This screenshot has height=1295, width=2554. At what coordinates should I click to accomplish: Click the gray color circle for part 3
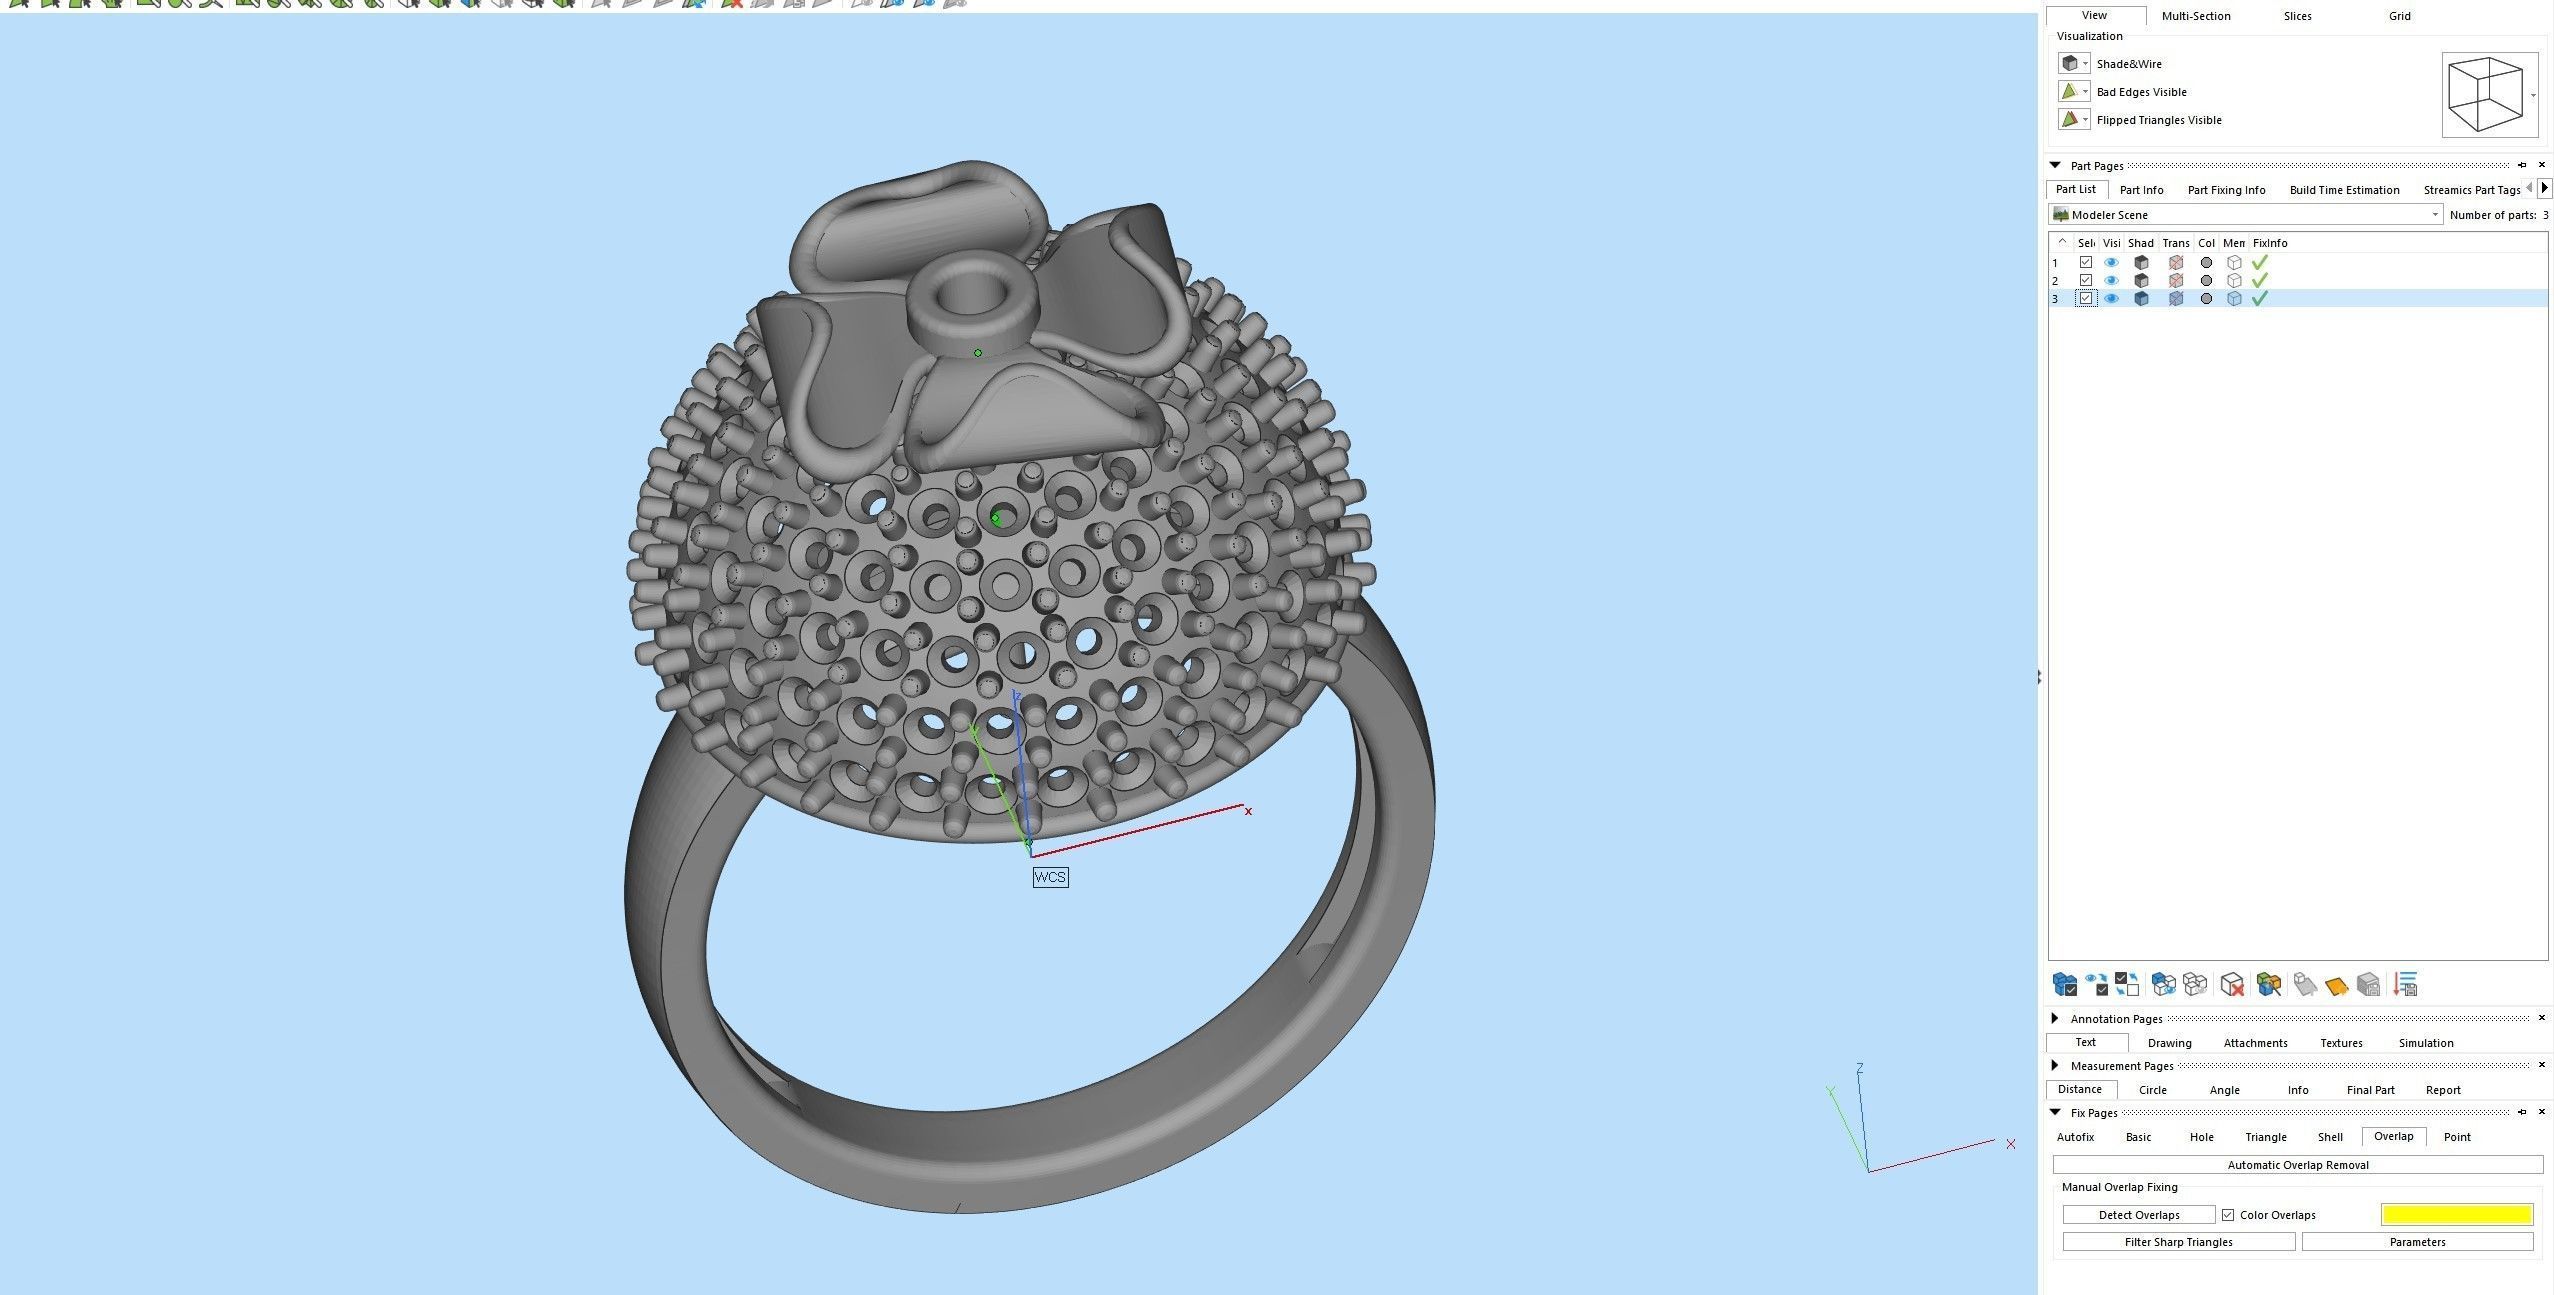(x=2206, y=298)
